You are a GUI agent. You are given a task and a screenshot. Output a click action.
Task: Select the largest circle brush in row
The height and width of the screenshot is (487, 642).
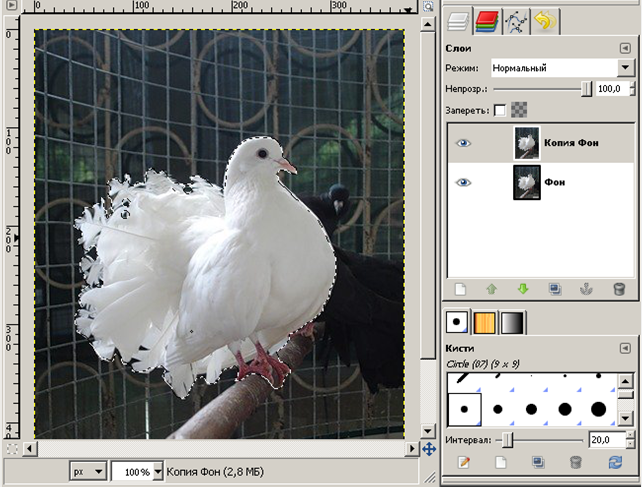click(598, 409)
